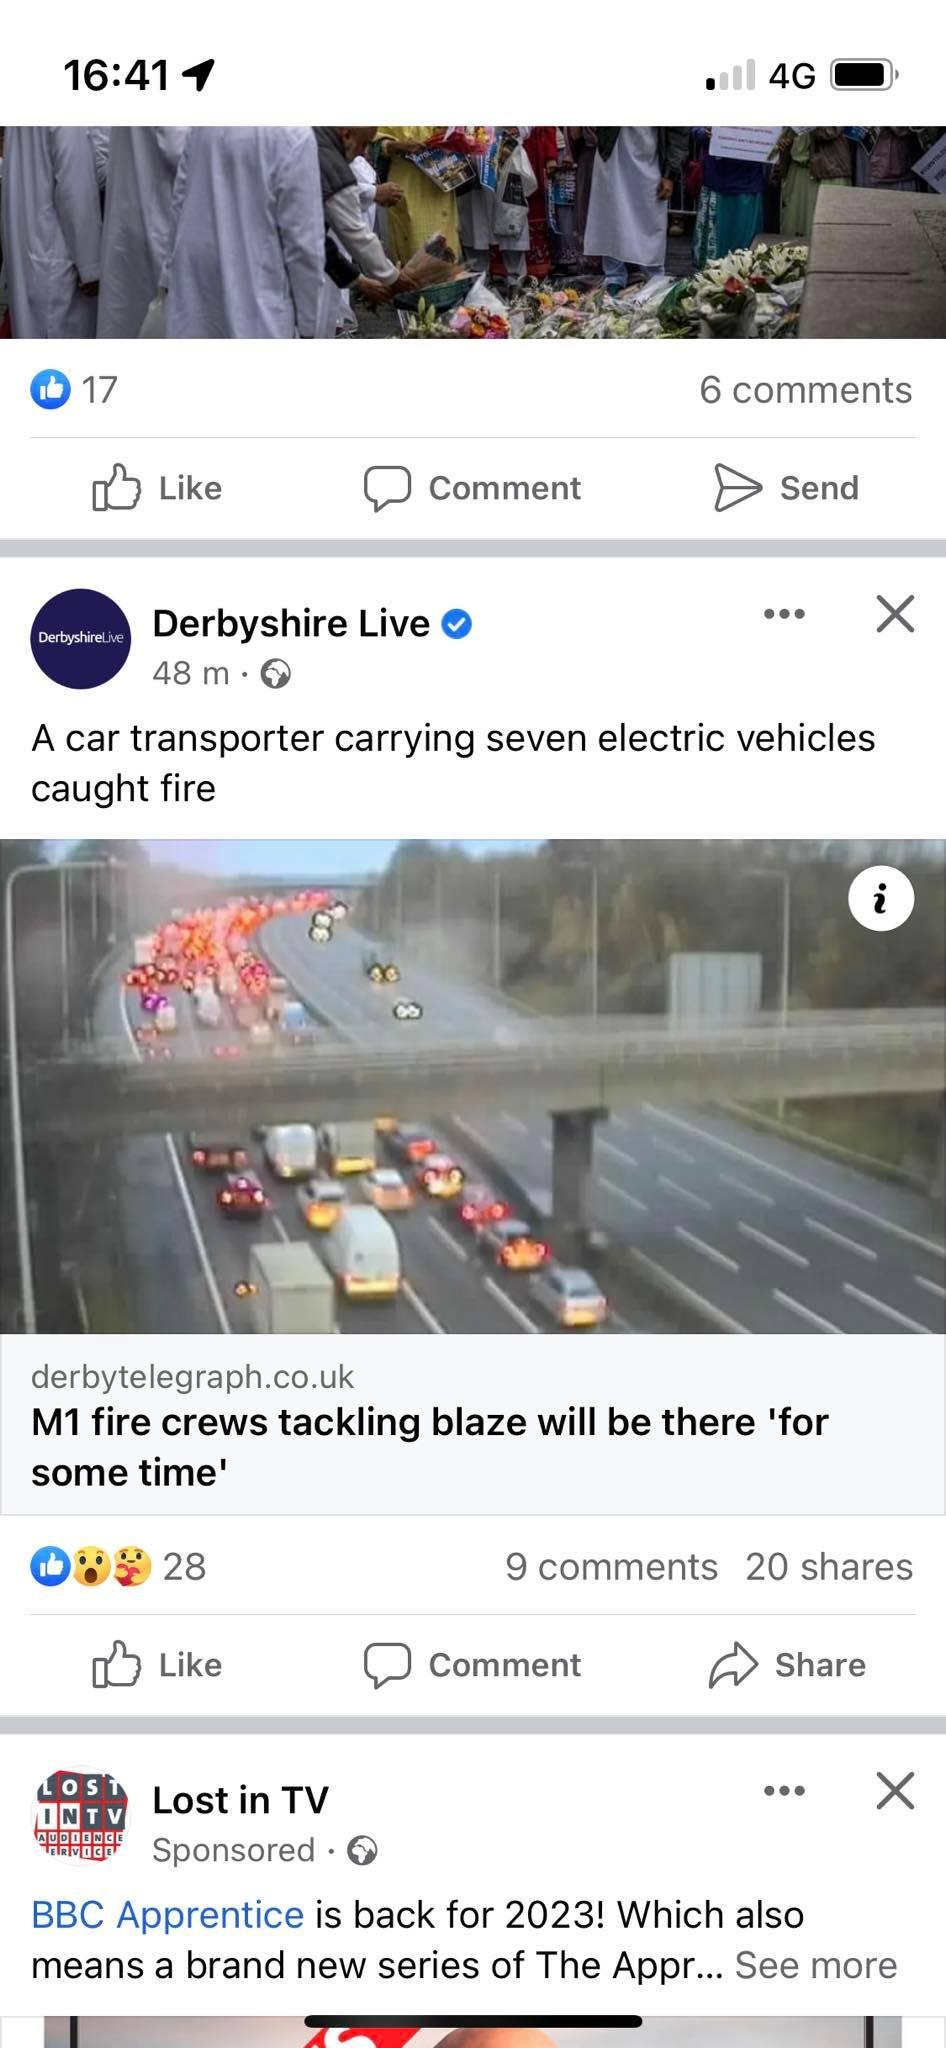The height and width of the screenshot is (2048, 946).
Task: View the 9 comments on M1 post
Action: click(x=611, y=1566)
